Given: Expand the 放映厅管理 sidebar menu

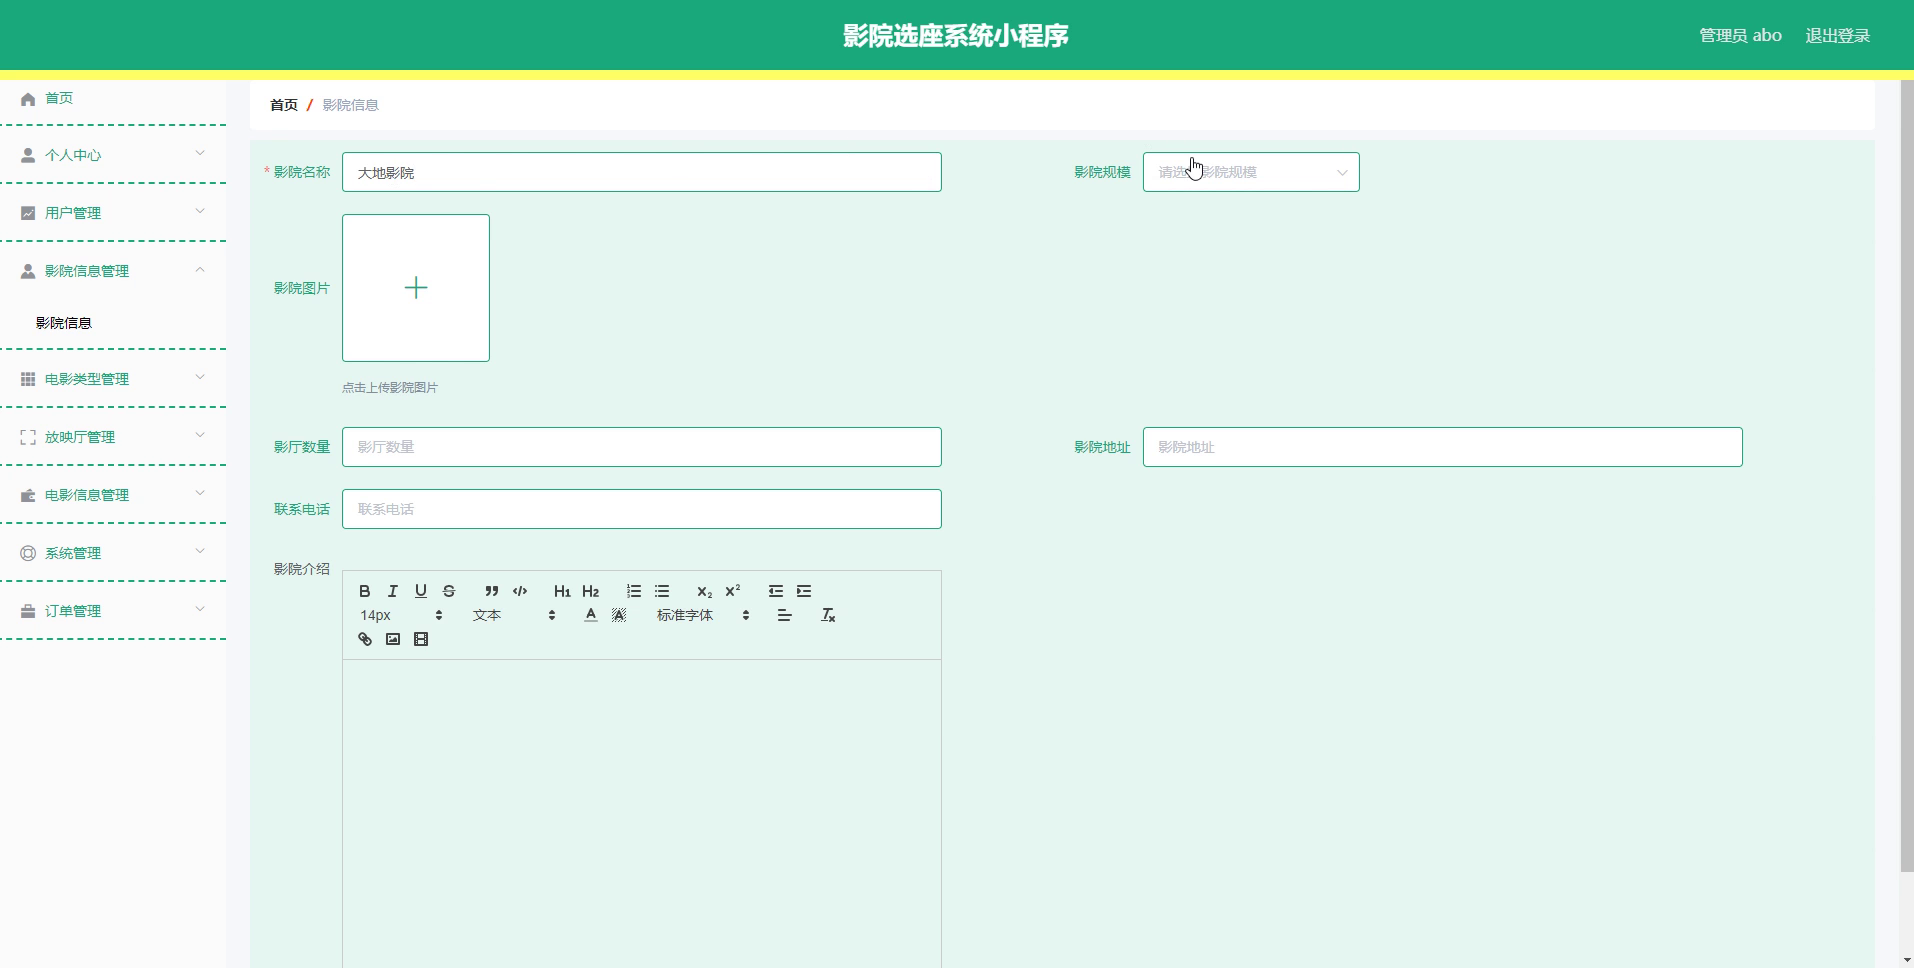Looking at the screenshot, I should point(113,437).
